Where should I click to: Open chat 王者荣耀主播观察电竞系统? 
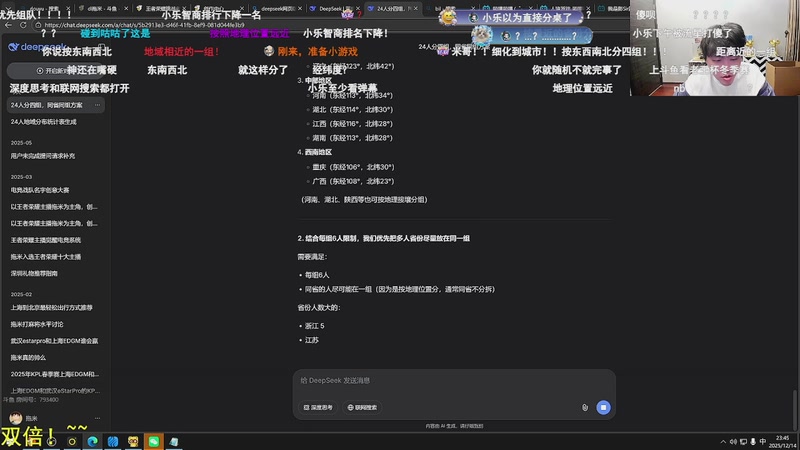pos(45,240)
